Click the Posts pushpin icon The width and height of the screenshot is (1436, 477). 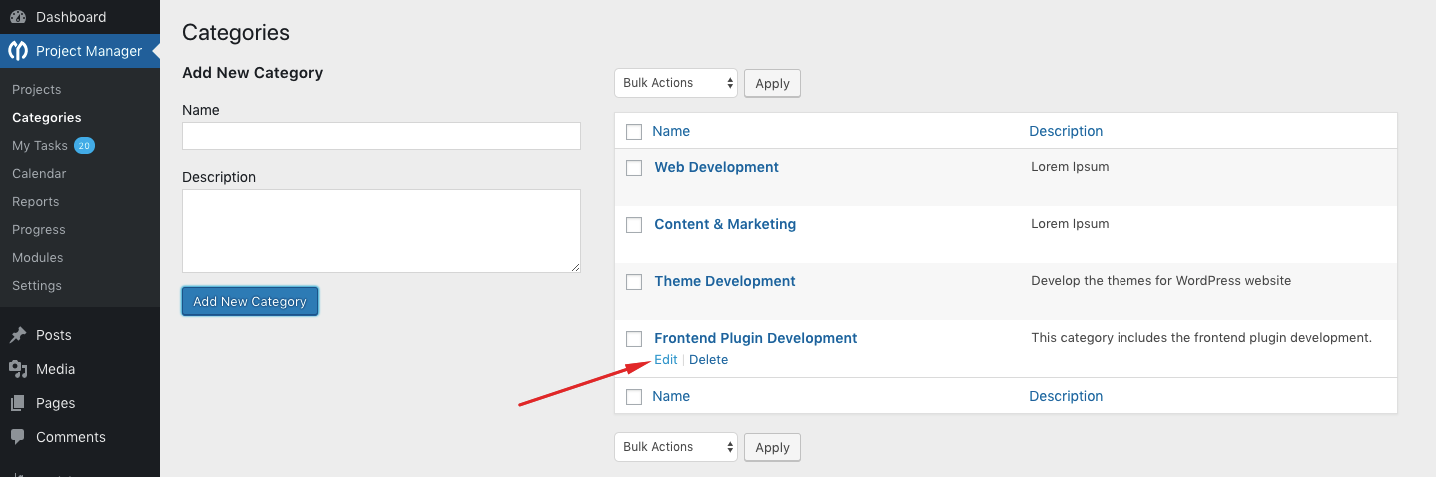[18, 335]
